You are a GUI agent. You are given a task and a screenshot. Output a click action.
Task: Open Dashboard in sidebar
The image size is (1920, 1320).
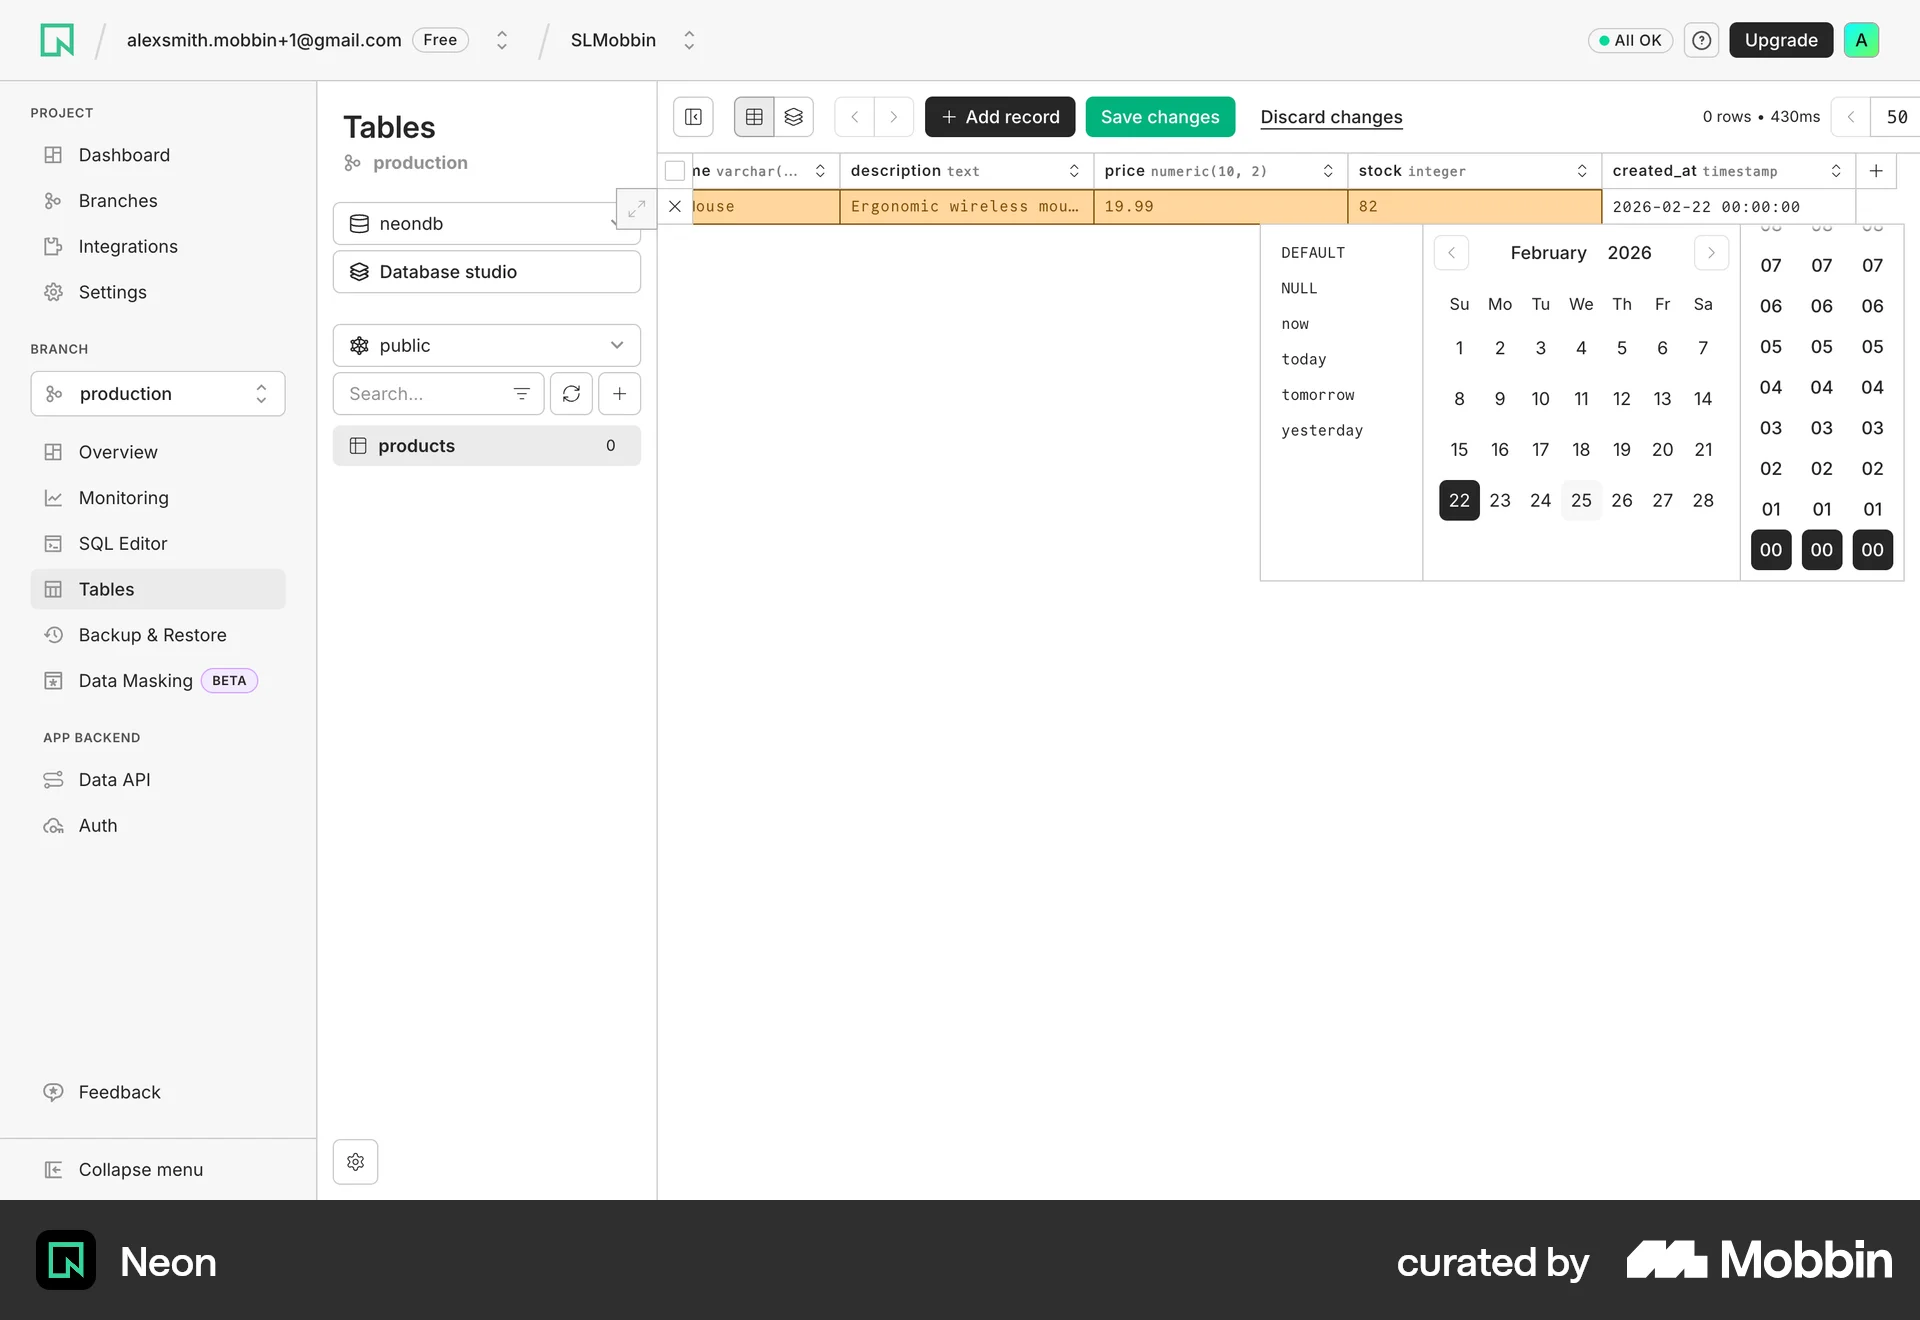pos(158,155)
